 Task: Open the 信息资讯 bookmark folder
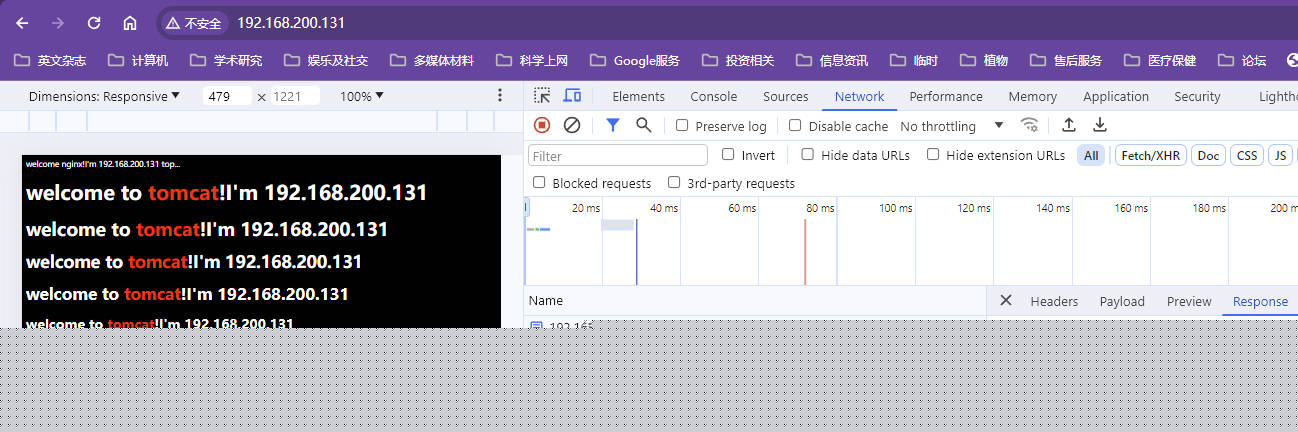(832, 61)
